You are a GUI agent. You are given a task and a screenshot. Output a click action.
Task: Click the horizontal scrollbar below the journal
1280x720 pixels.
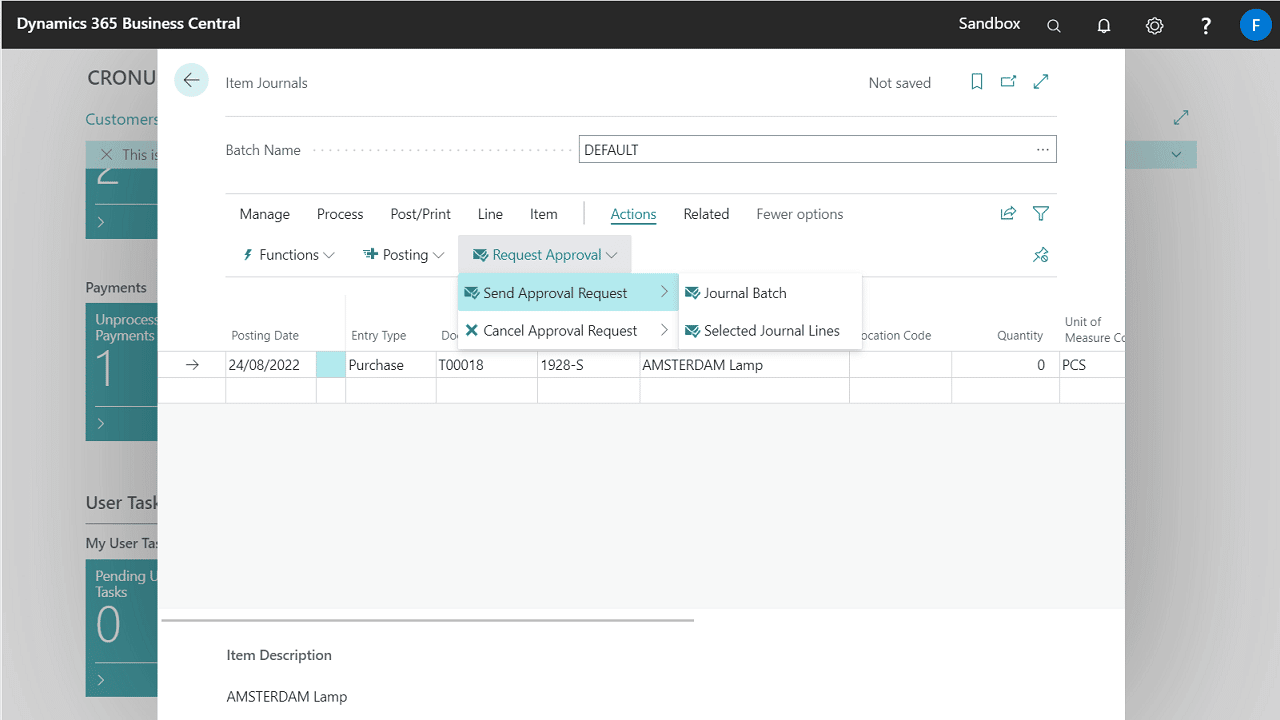[x=428, y=620]
